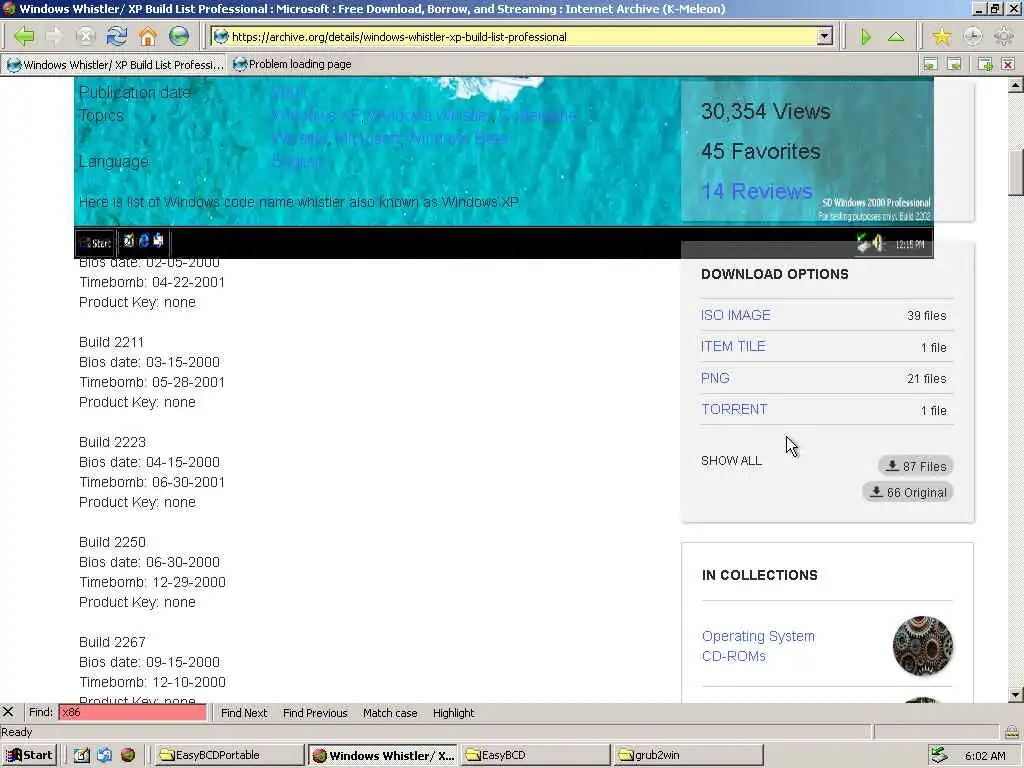Open grub2win taskbar window
The width and height of the screenshot is (1024, 768).
pyautogui.click(x=688, y=755)
